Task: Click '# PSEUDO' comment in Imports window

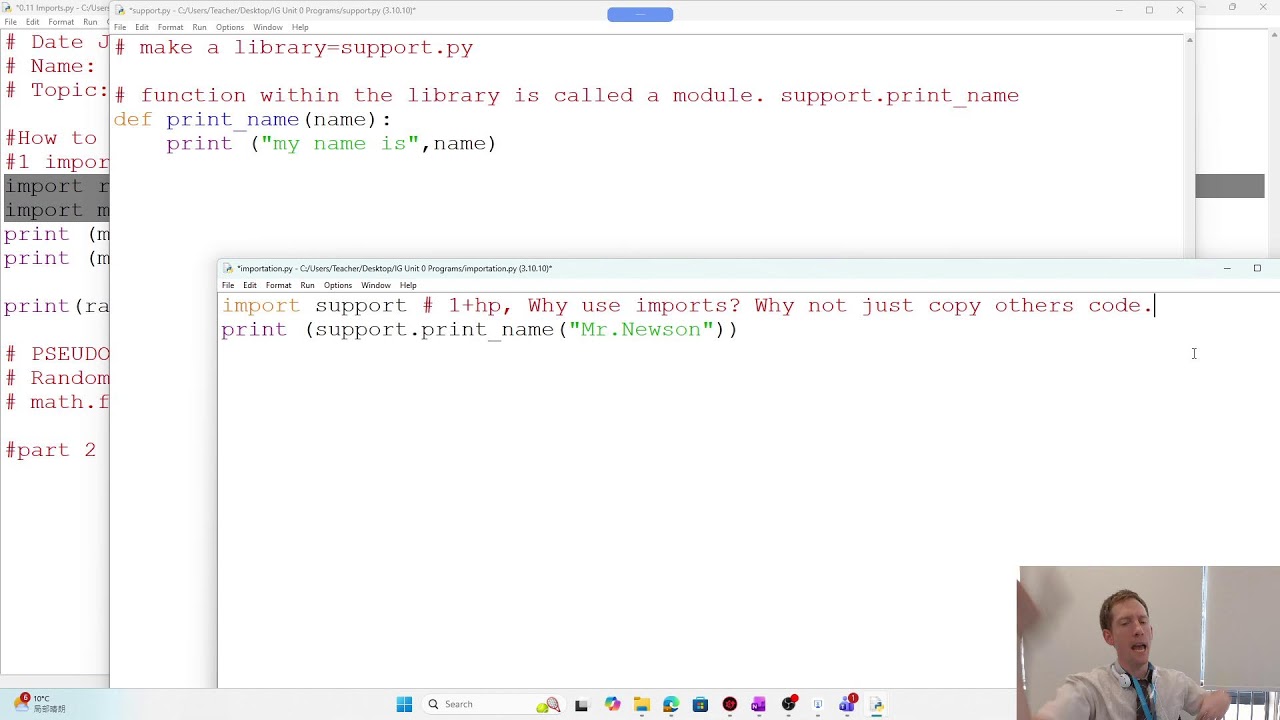Action: tap(57, 353)
